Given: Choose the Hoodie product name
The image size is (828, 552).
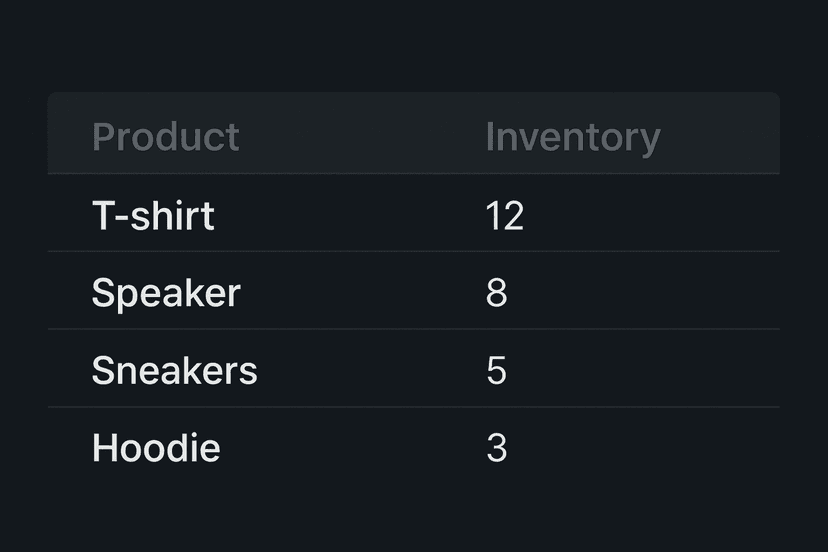Looking at the screenshot, I should (156, 448).
